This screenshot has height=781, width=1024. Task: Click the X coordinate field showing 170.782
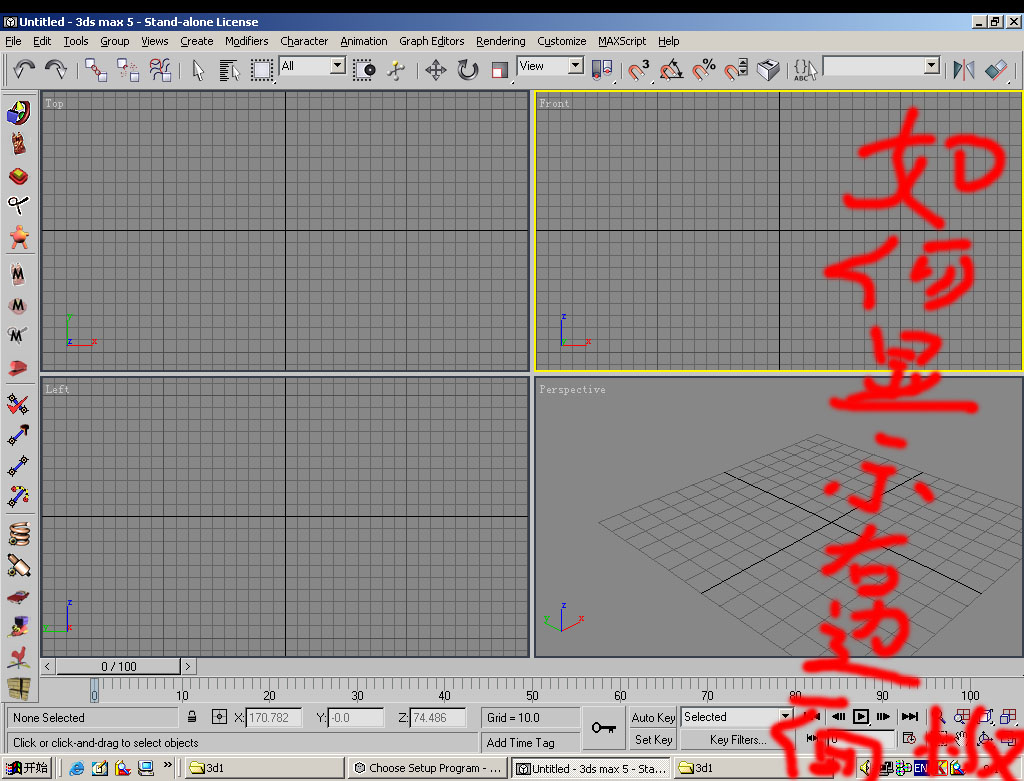coord(274,718)
